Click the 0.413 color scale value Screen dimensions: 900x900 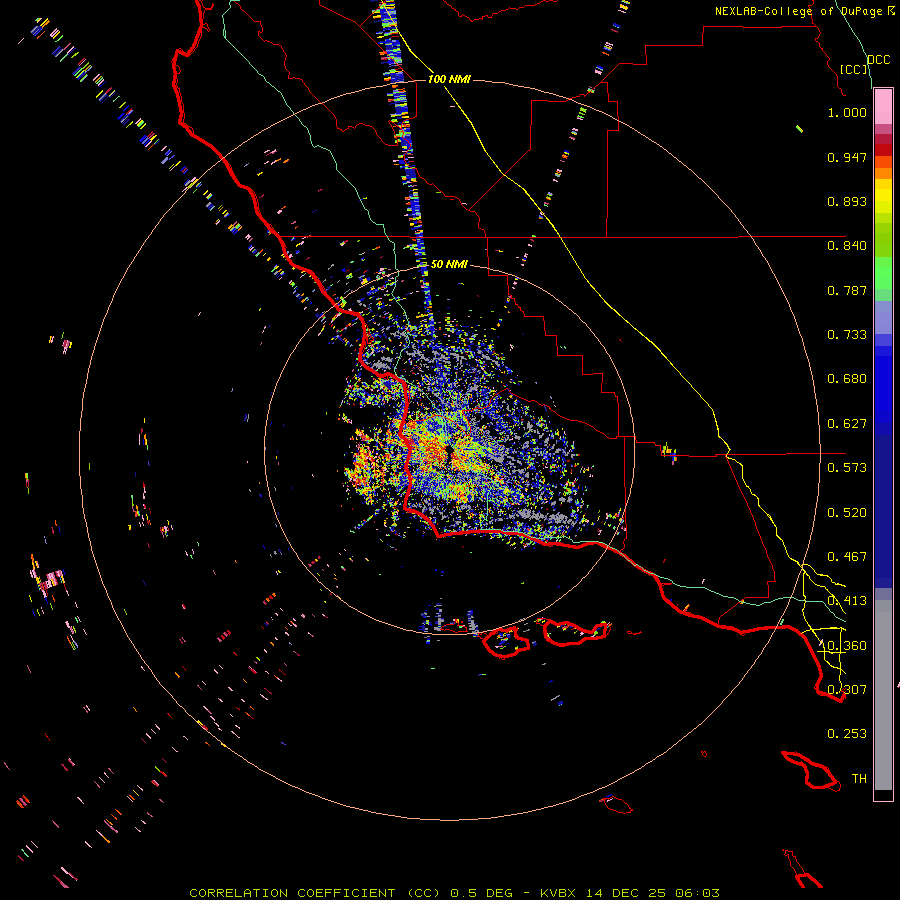coord(847,601)
